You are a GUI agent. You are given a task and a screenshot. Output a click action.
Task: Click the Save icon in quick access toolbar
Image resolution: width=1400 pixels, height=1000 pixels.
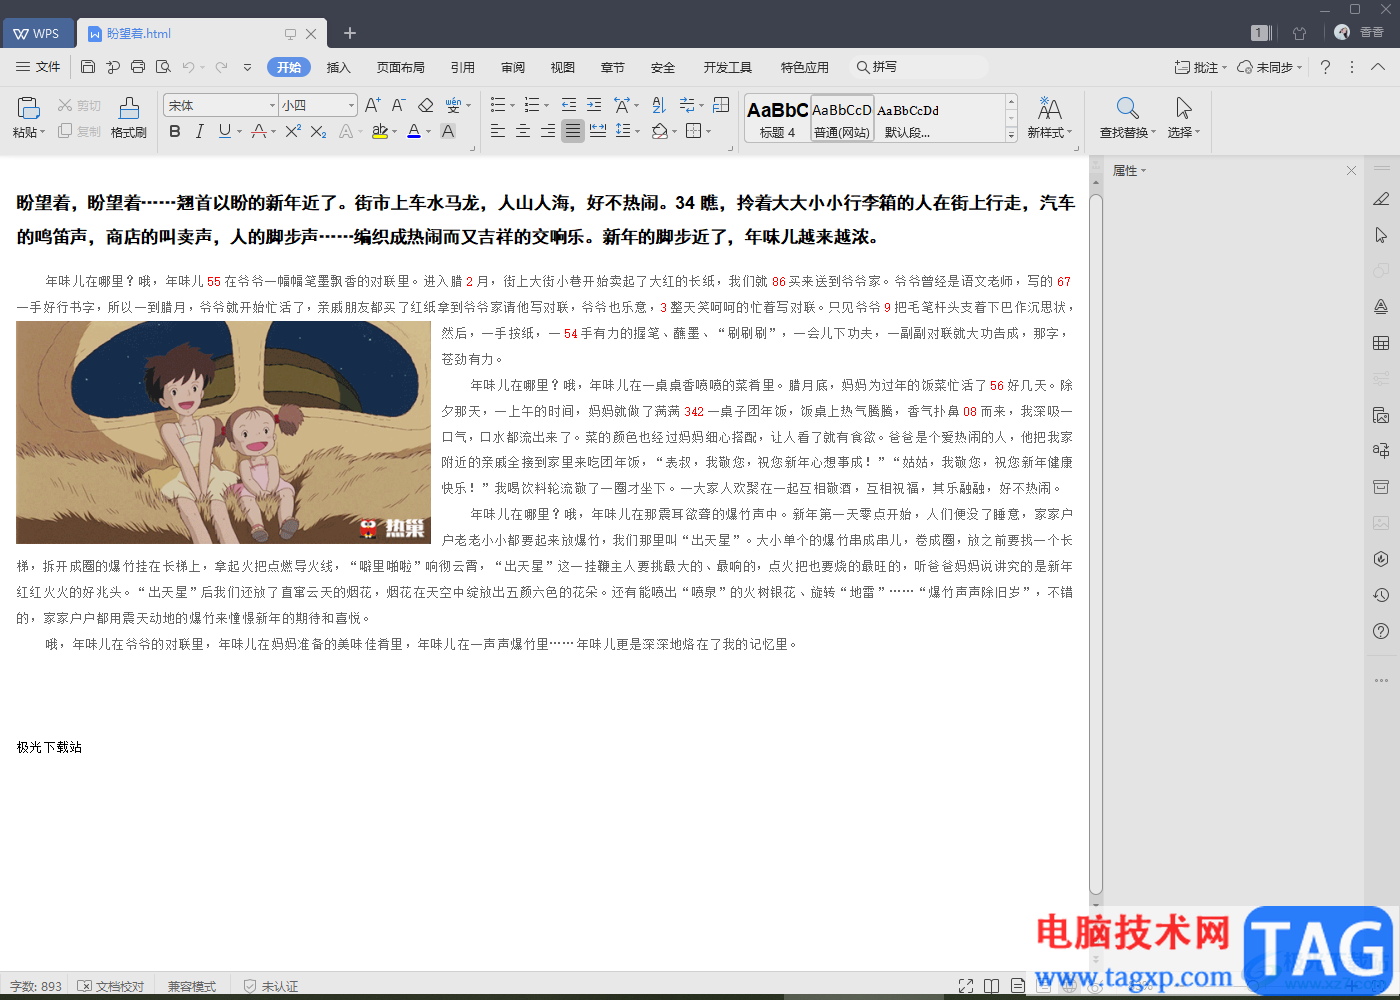(x=88, y=67)
